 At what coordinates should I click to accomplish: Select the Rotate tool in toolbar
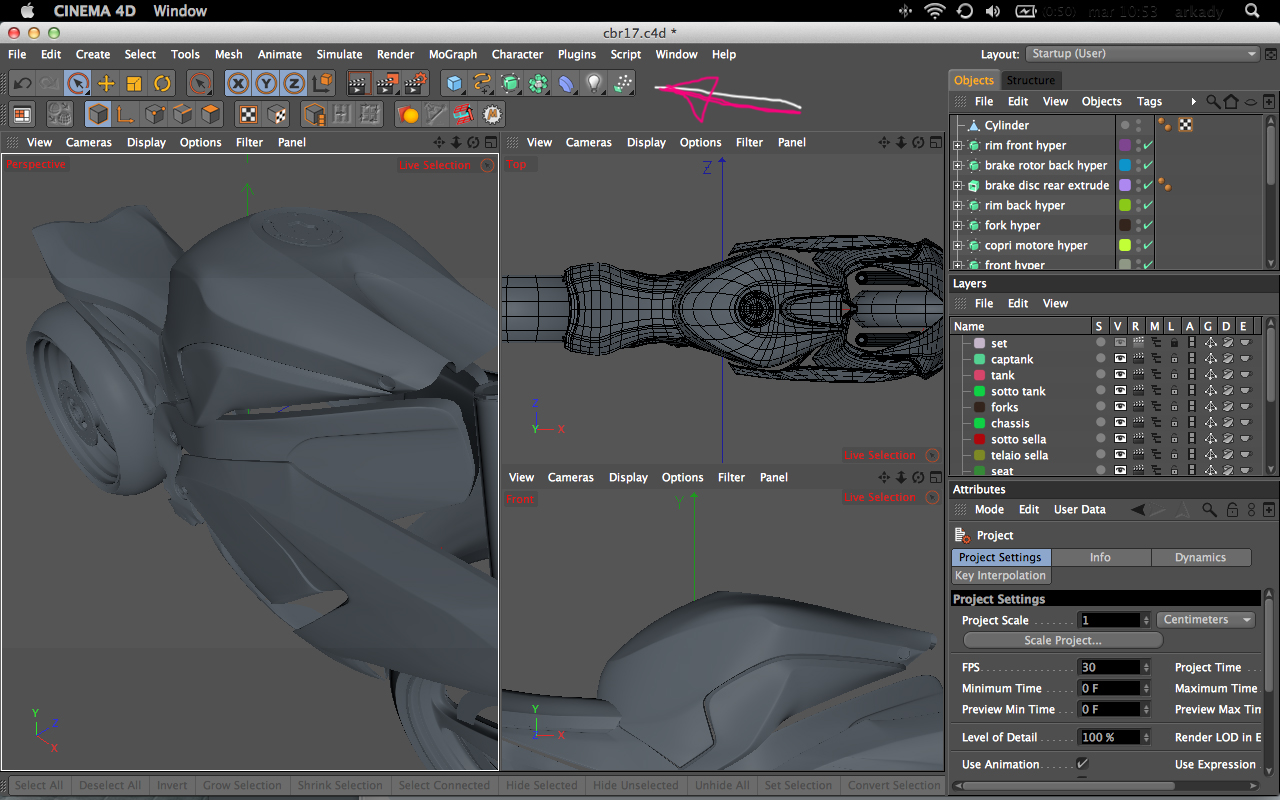click(162, 84)
